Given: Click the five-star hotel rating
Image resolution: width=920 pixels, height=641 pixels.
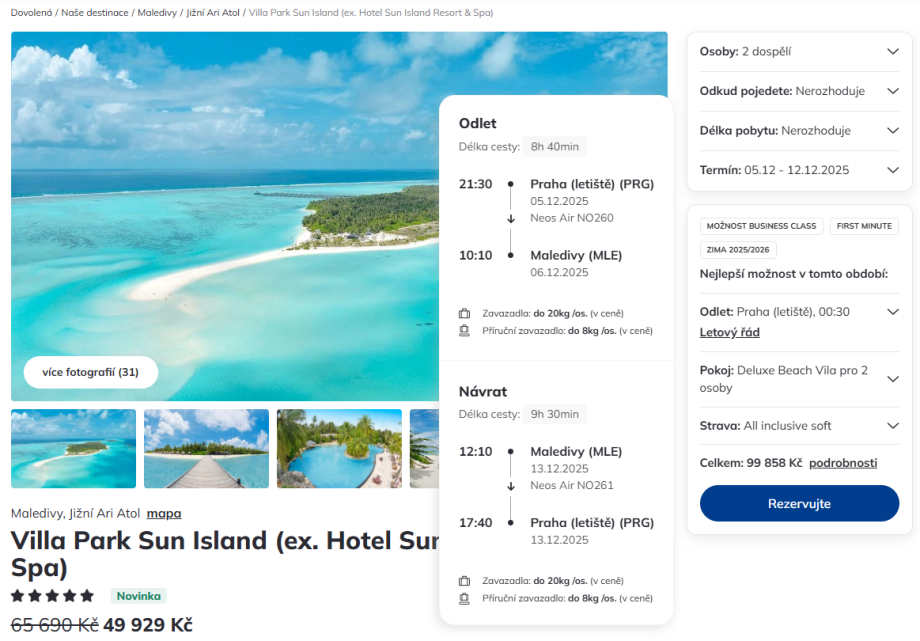Looking at the screenshot, I should [x=52, y=596].
